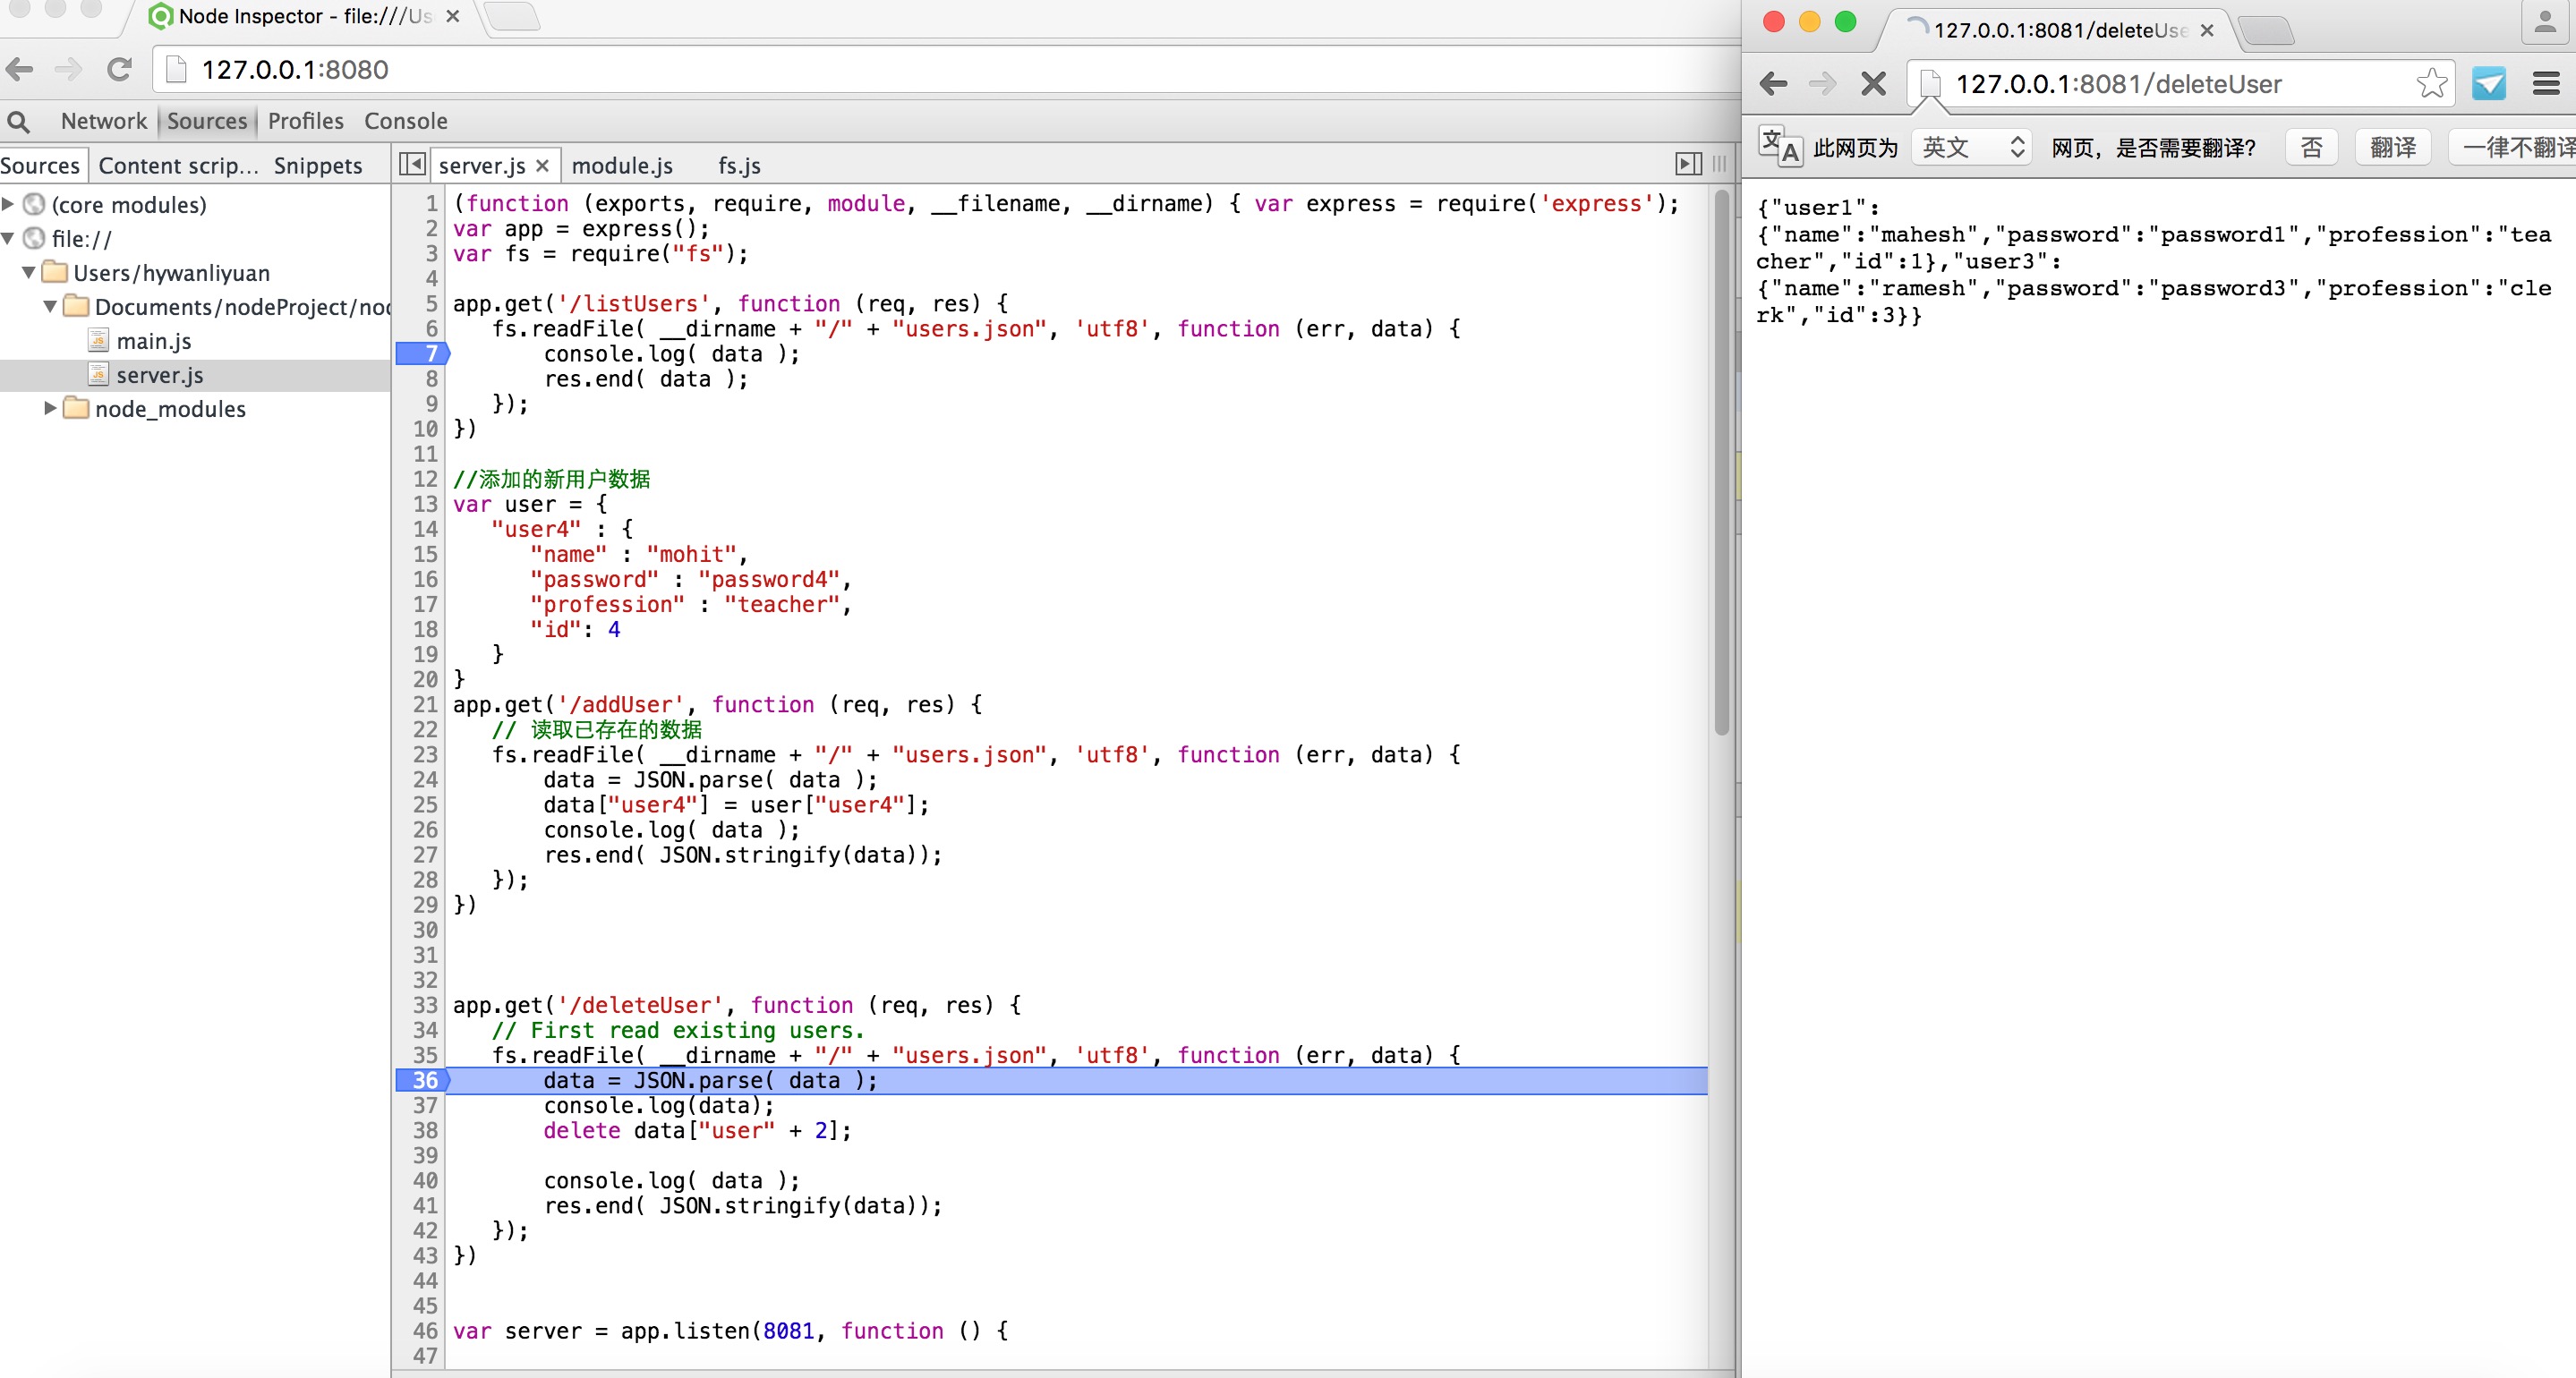This screenshot has height=1378, width=2576.
Task: Click the main.js file icon in tree
Action: pos(98,341)
